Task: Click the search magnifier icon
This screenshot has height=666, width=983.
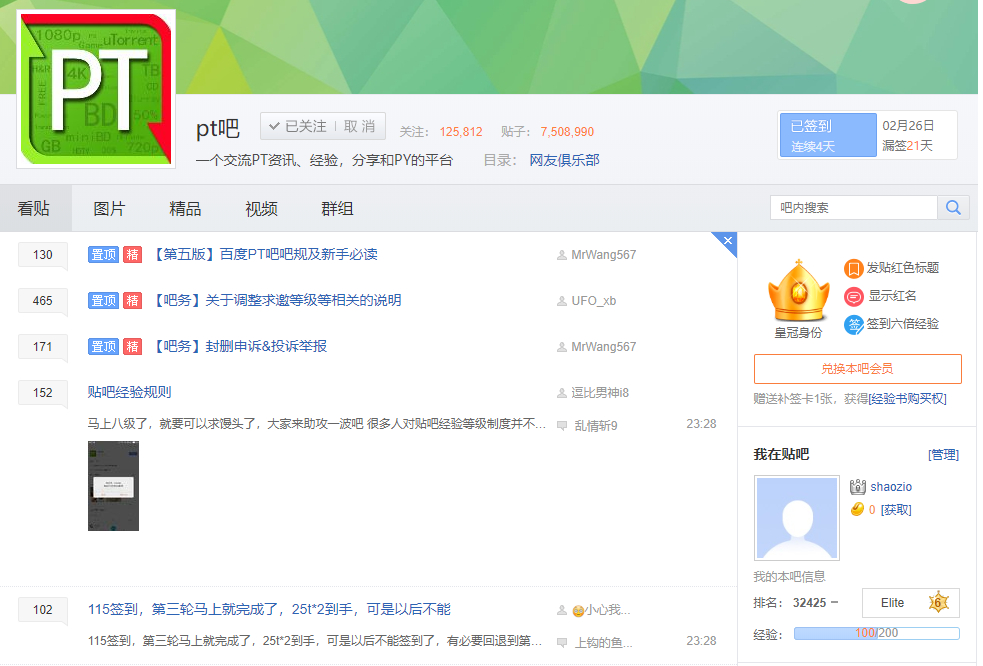Action: coord(953,208)
